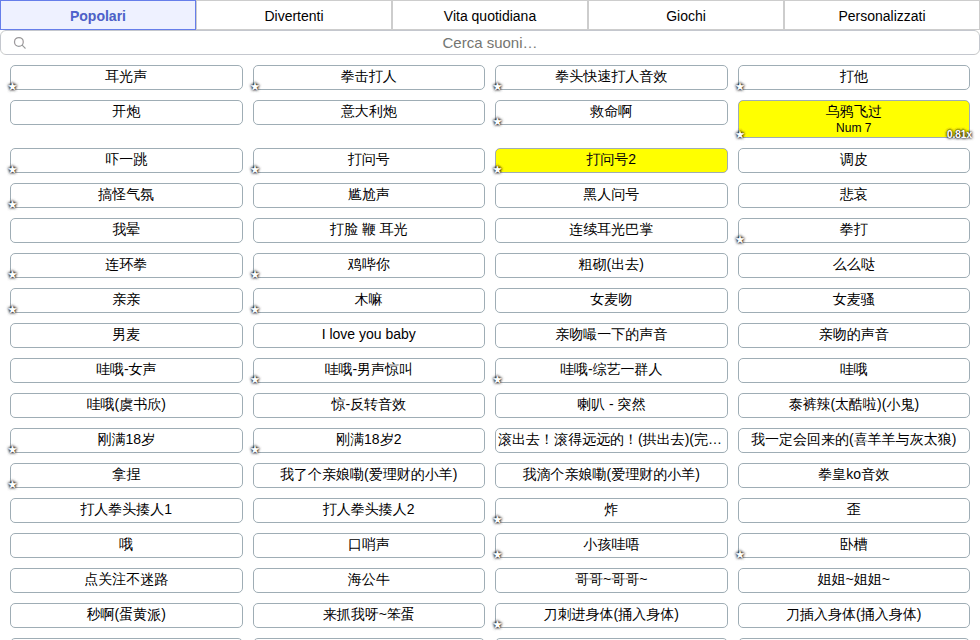980x640 pixels.
Task: Click the star icon on 亲亲
Action: (12, 309)
